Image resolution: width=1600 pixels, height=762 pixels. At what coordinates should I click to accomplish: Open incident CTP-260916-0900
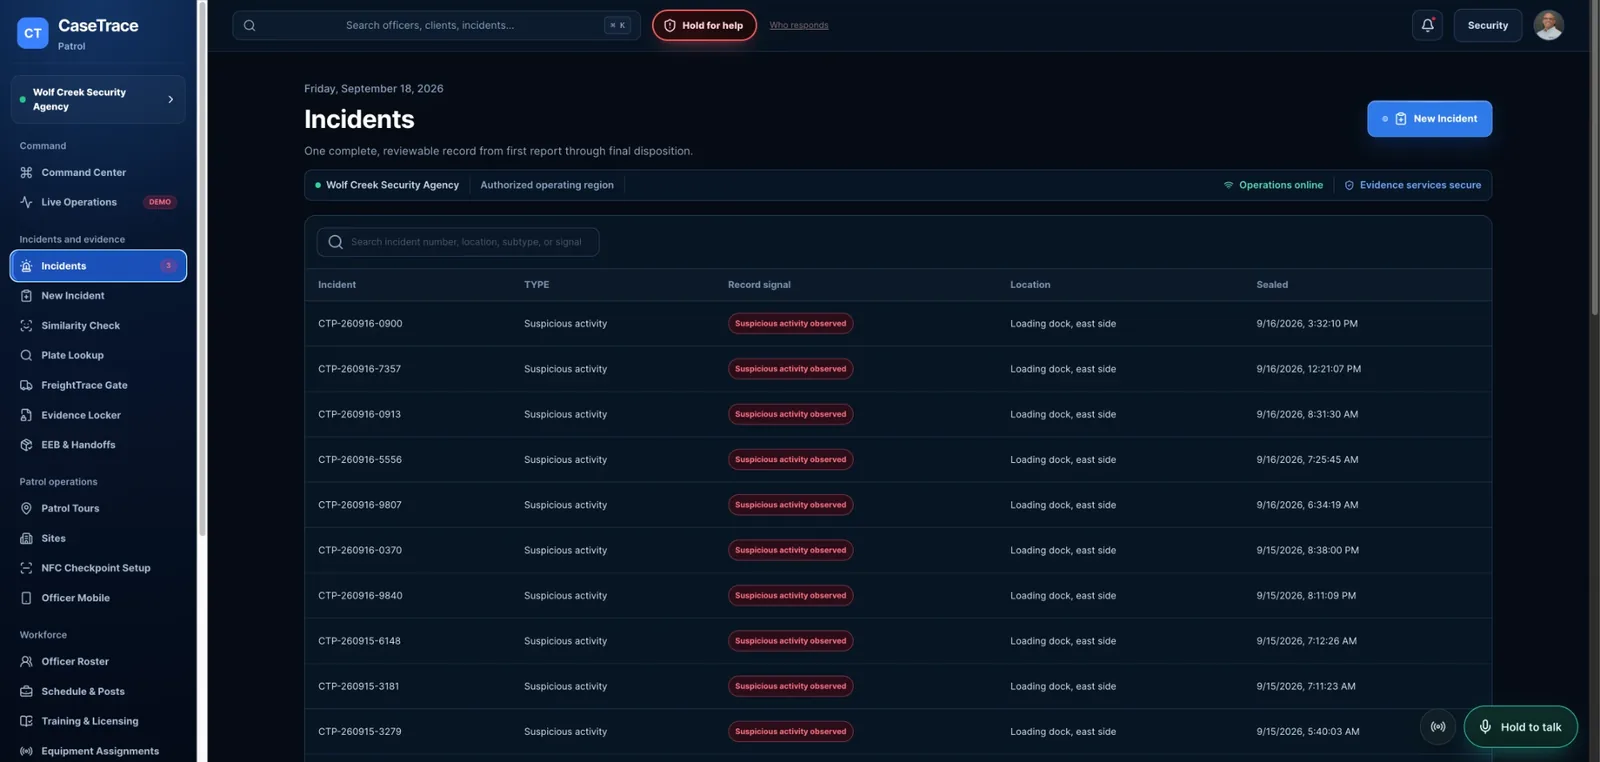tap(898, 324)
